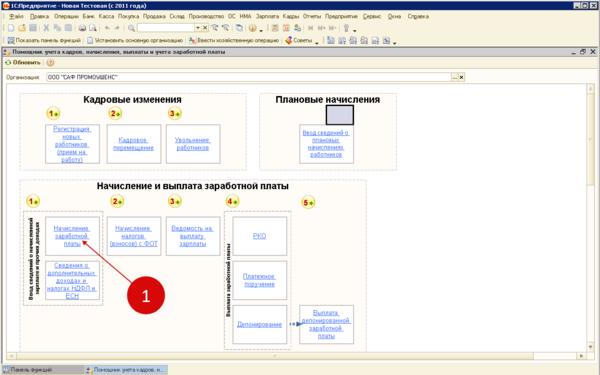600x375 pixels.
Task: Open Платежное поручение link
Action: [259, 280]
